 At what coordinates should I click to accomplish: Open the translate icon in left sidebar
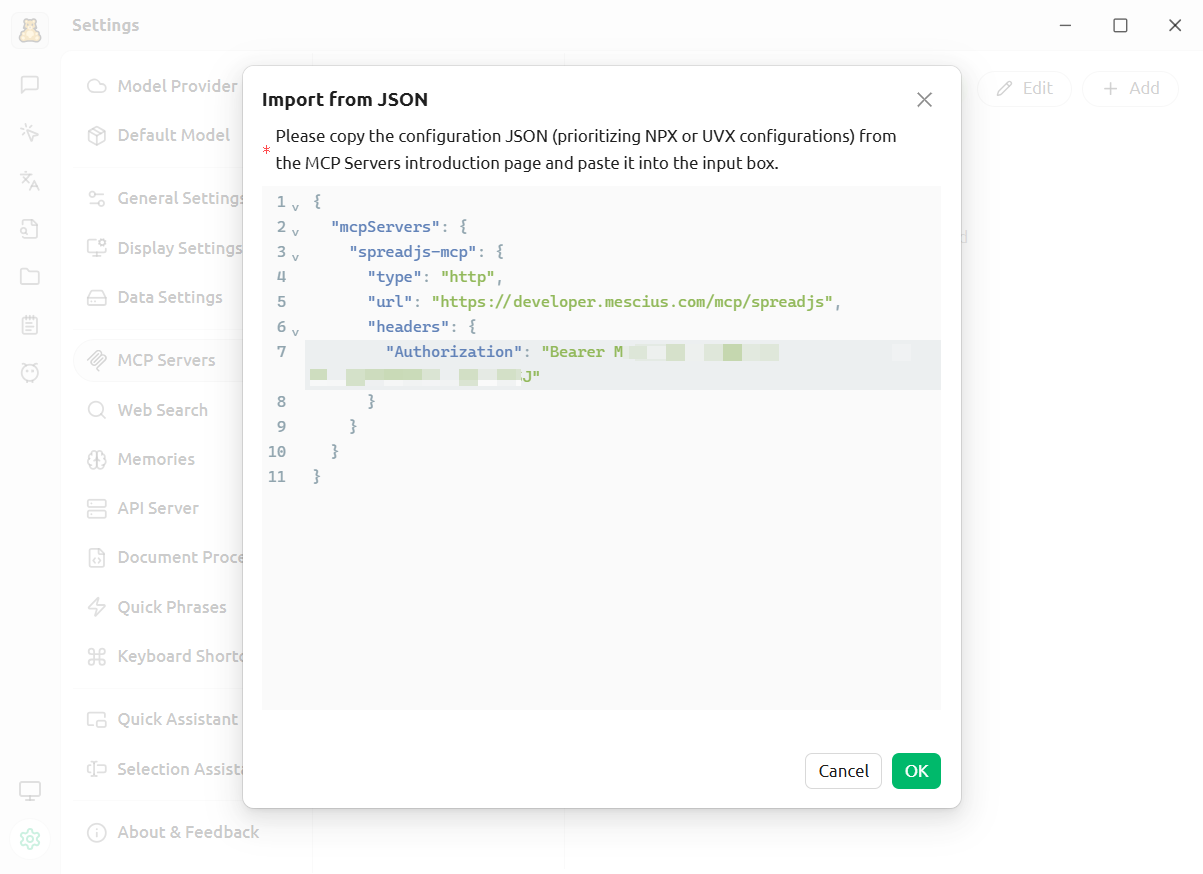coord(30,180)
